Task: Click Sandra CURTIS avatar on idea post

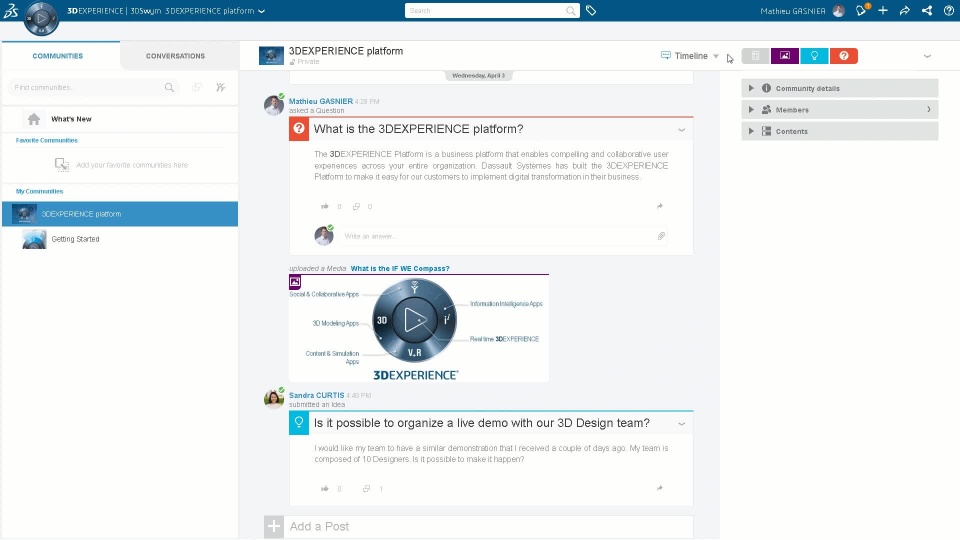Action: coord(274,399)
